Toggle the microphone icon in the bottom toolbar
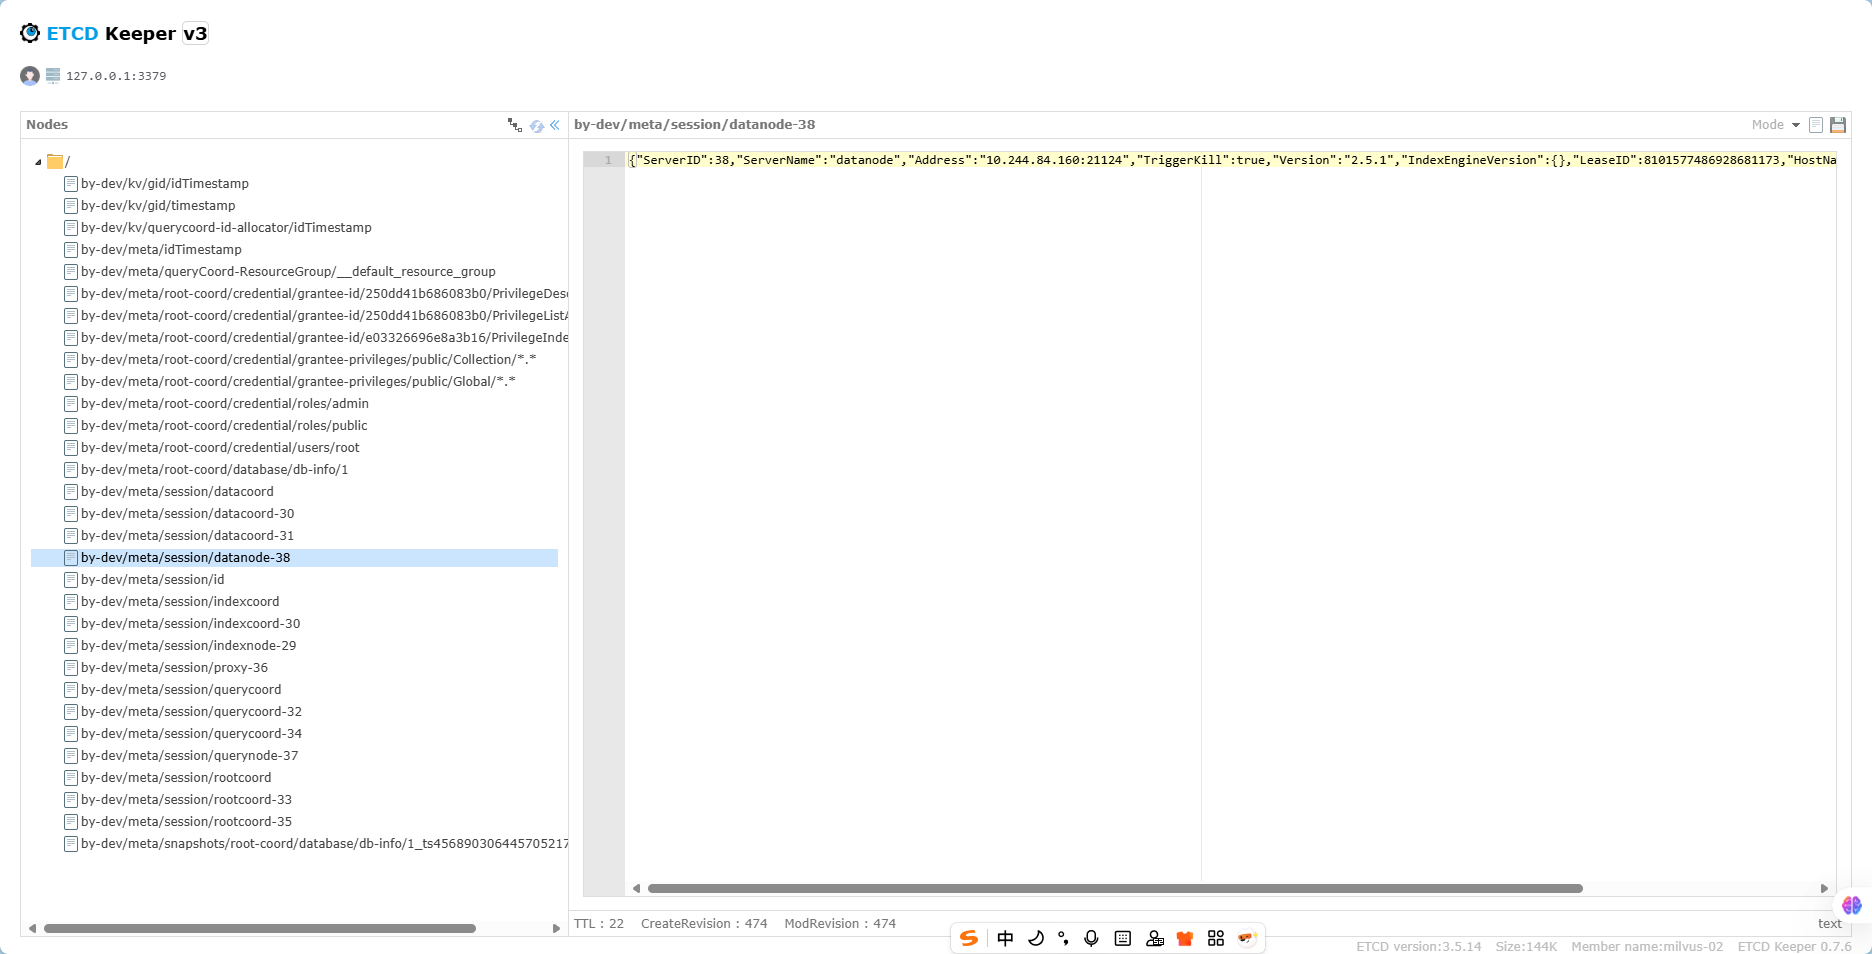Viewport: 1872px width, 954px height. pyautogui.click(x=1090, y=938)
